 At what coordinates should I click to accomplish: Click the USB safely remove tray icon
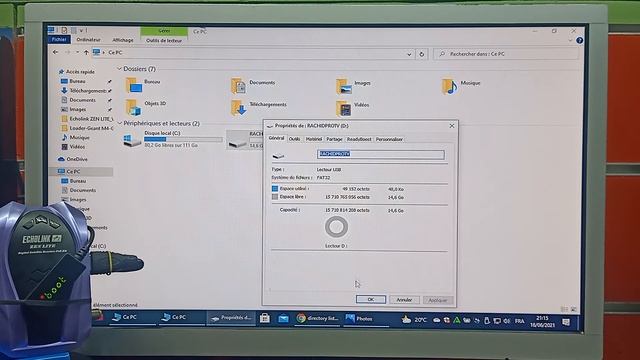[x=487, y=321]
